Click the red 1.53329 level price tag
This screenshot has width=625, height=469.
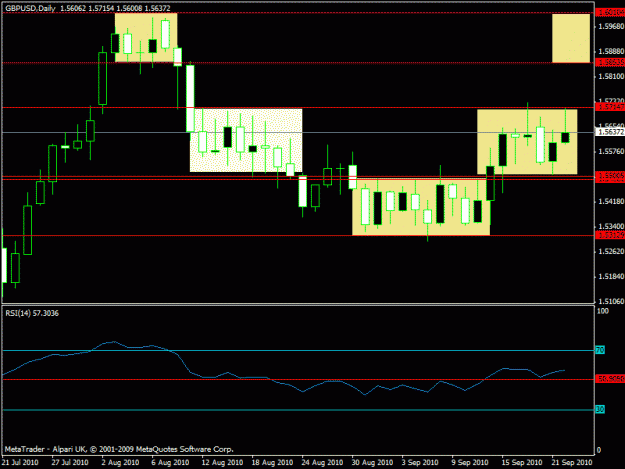click(x=610, y=235)
